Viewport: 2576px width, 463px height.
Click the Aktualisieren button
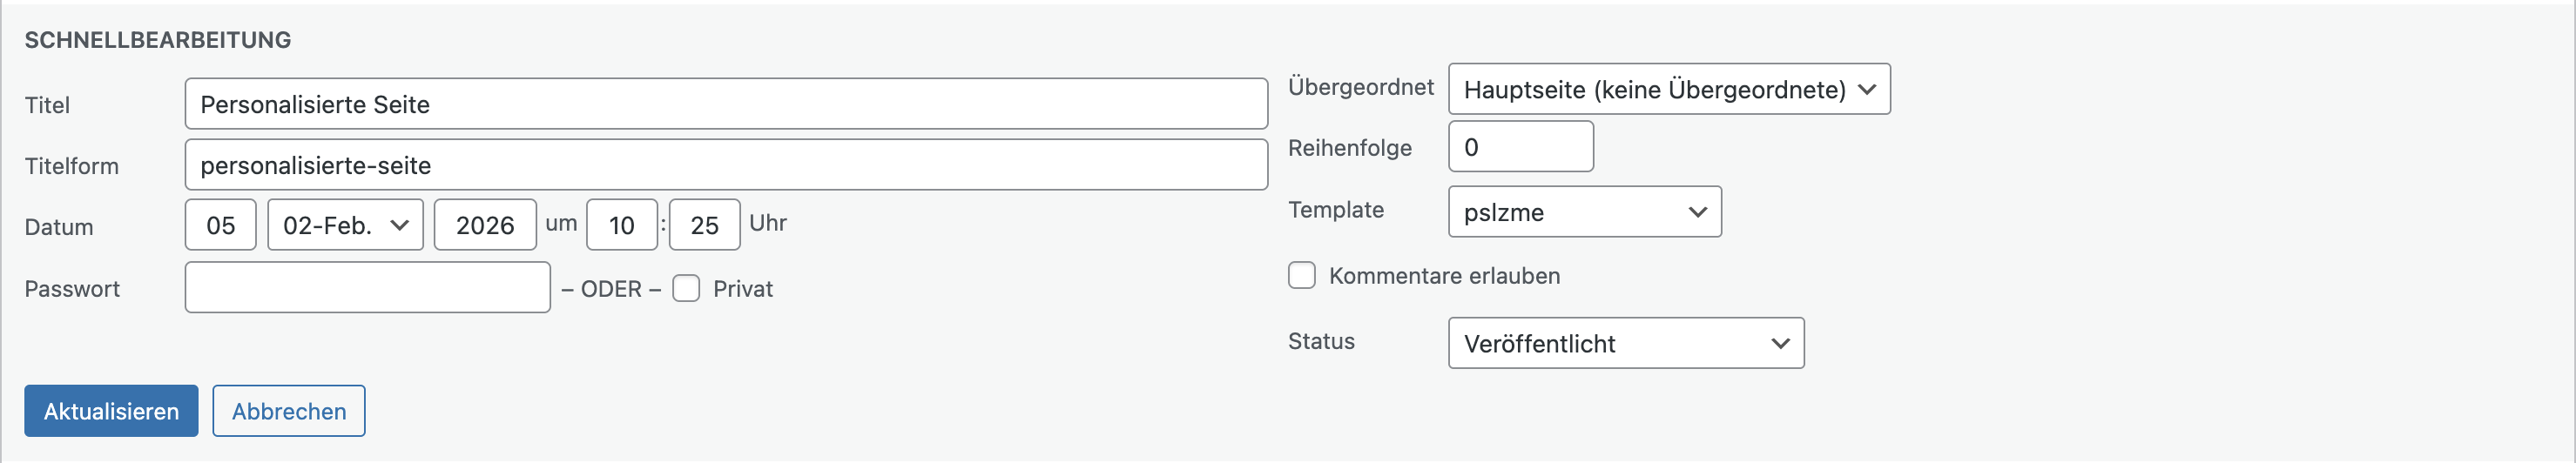pyautogui.click(x=111, y=411)
